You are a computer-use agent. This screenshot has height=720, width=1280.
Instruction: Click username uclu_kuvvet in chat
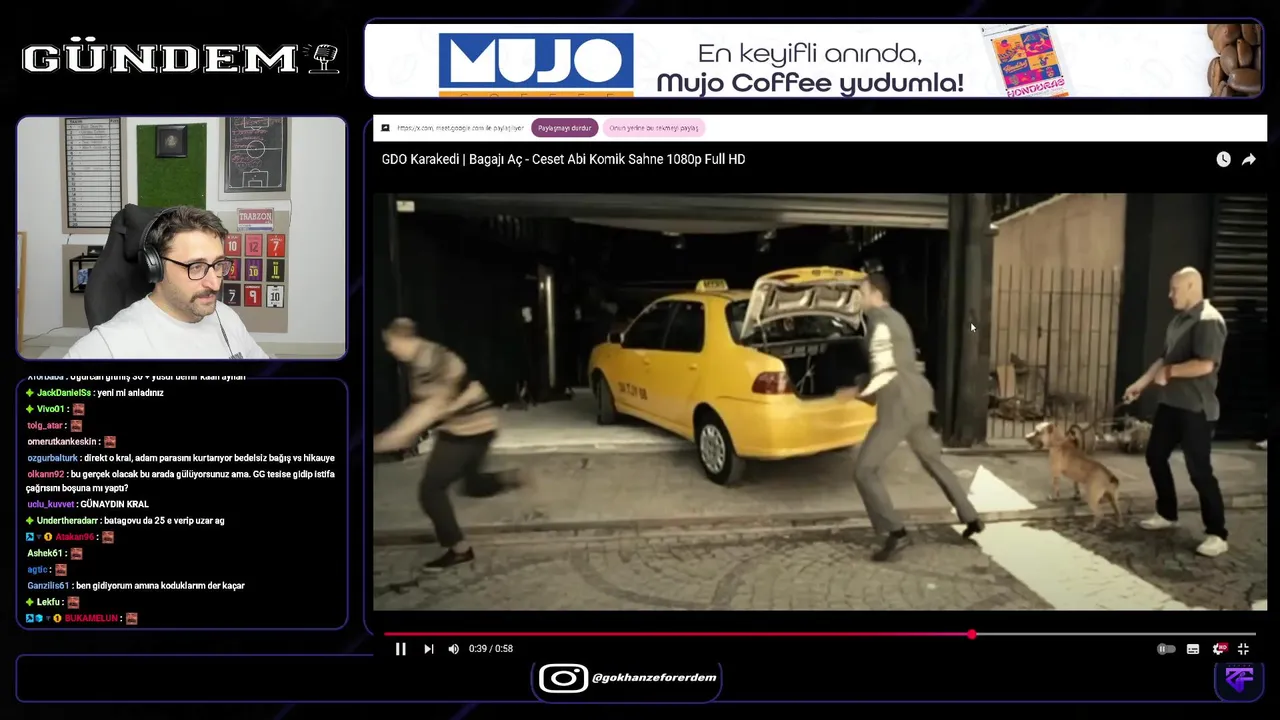tap(51, 504)
